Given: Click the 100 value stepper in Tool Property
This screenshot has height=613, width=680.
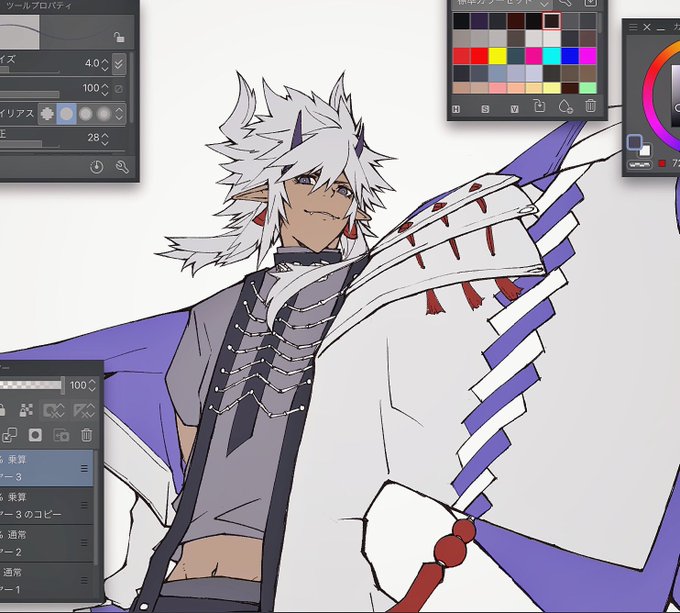Looking at the screenshot, I should [105, 90].
